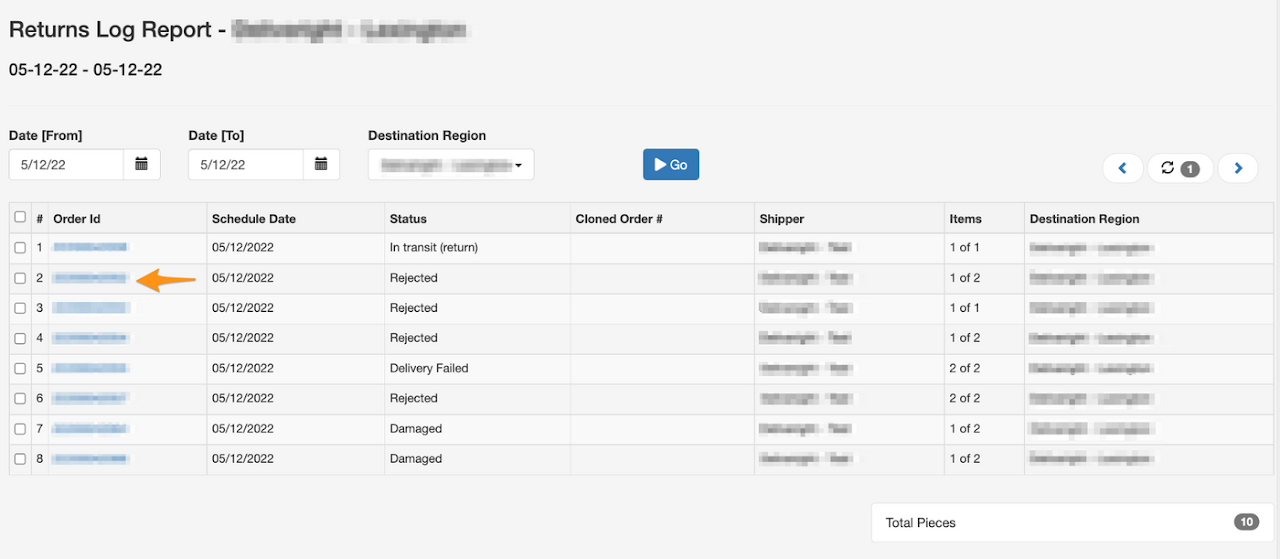
Task: Go to the previous page arrow
Action: pyautogui.click(x=1123, y=168)
